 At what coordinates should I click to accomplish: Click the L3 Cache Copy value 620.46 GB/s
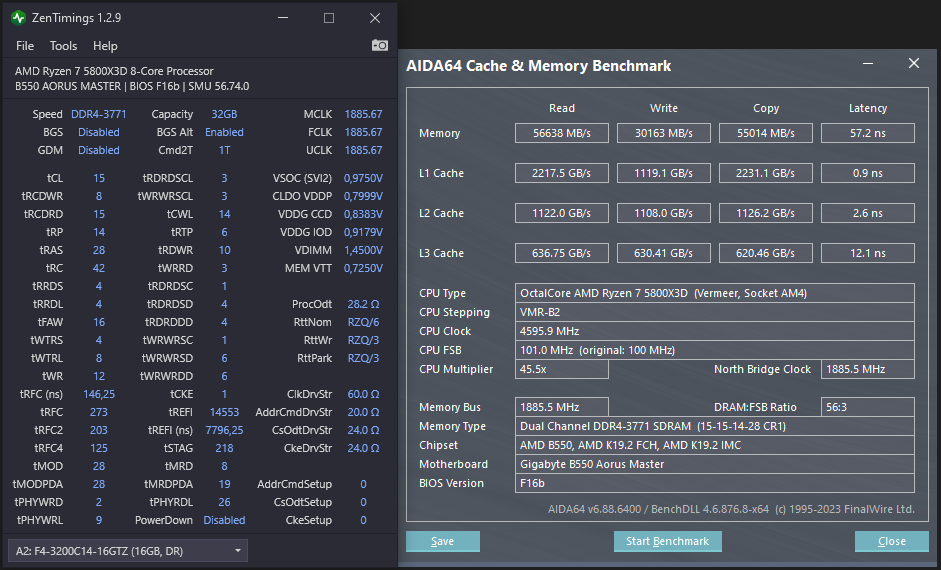click(766, 253)
